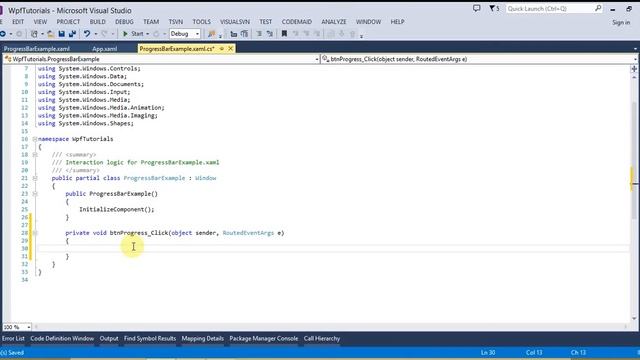Click the Comment out selected lines icon
The image size is (640, 360).
259,34
